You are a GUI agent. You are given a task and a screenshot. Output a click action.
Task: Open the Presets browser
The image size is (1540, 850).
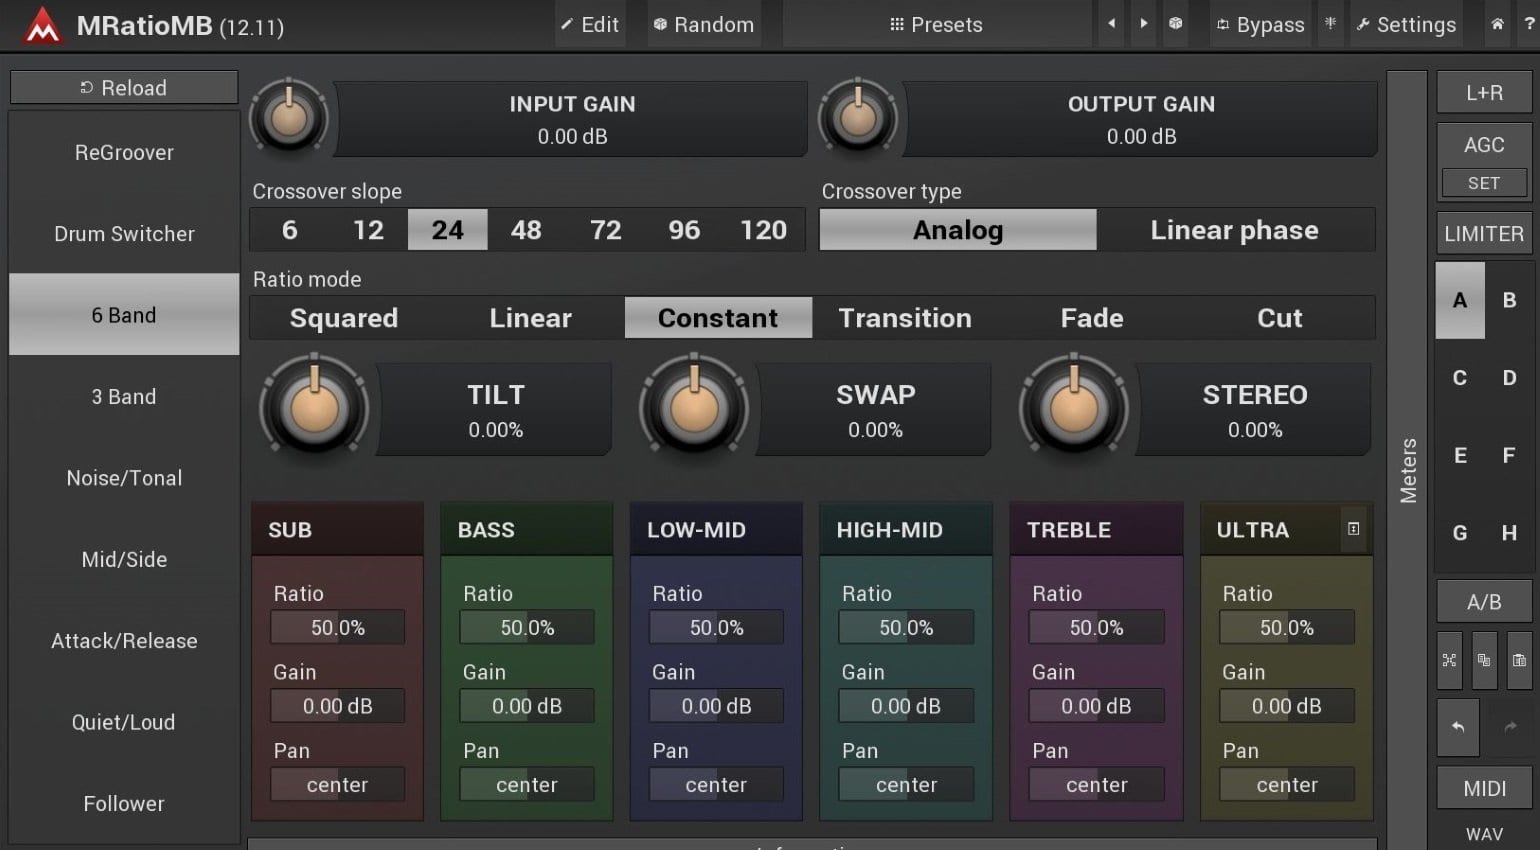point(937,24)
